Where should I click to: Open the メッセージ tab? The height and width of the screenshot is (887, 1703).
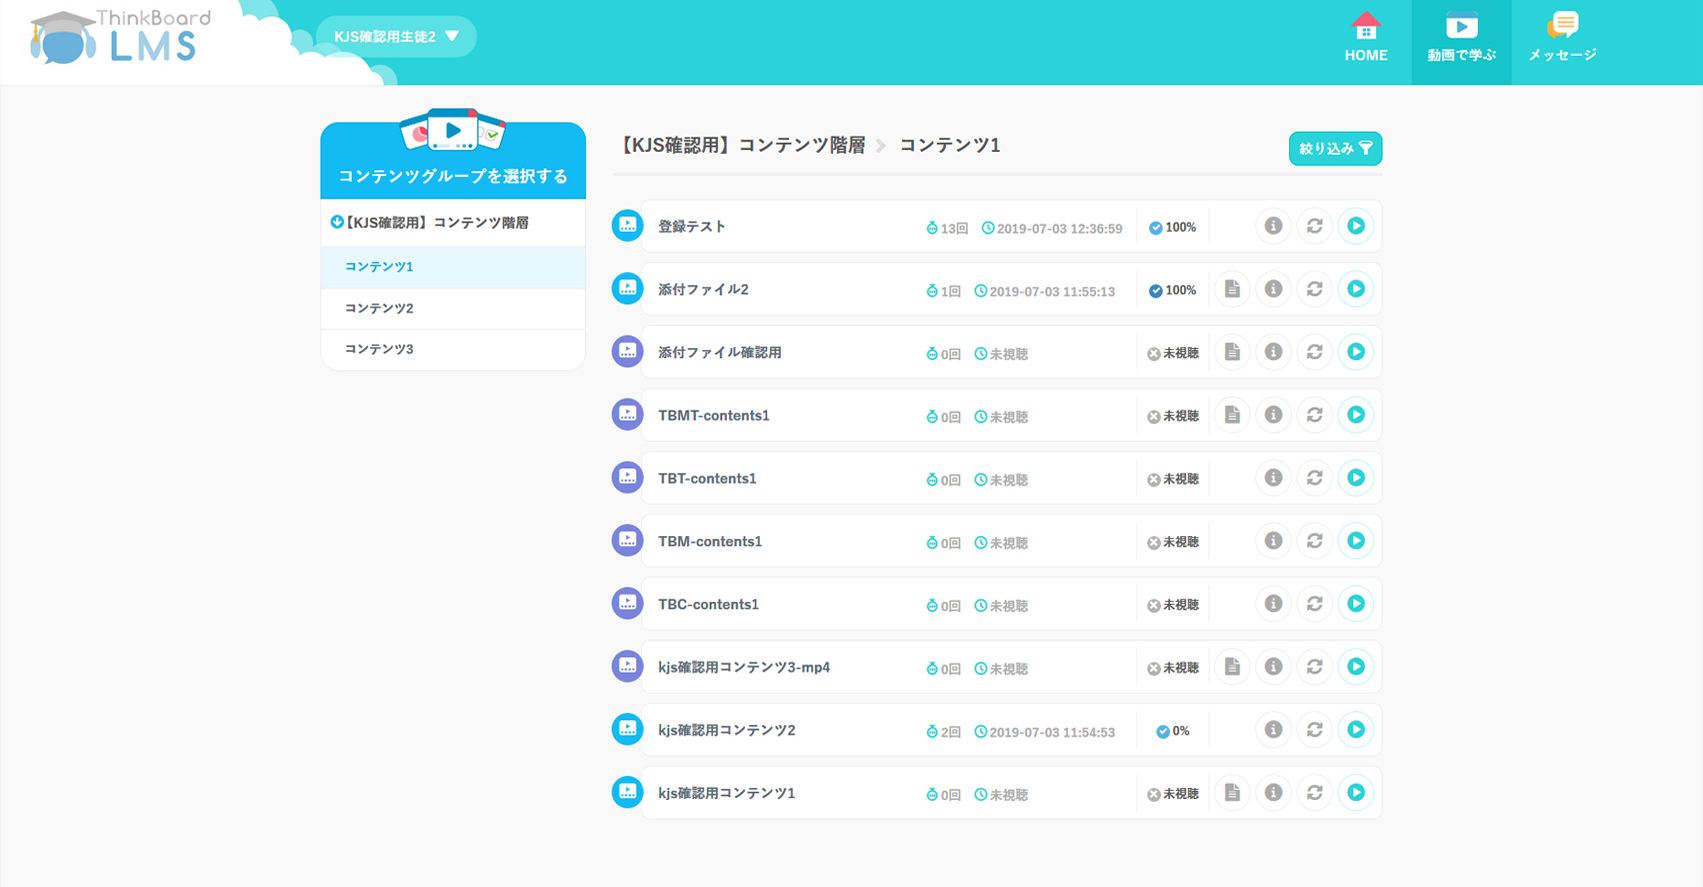1562,40
